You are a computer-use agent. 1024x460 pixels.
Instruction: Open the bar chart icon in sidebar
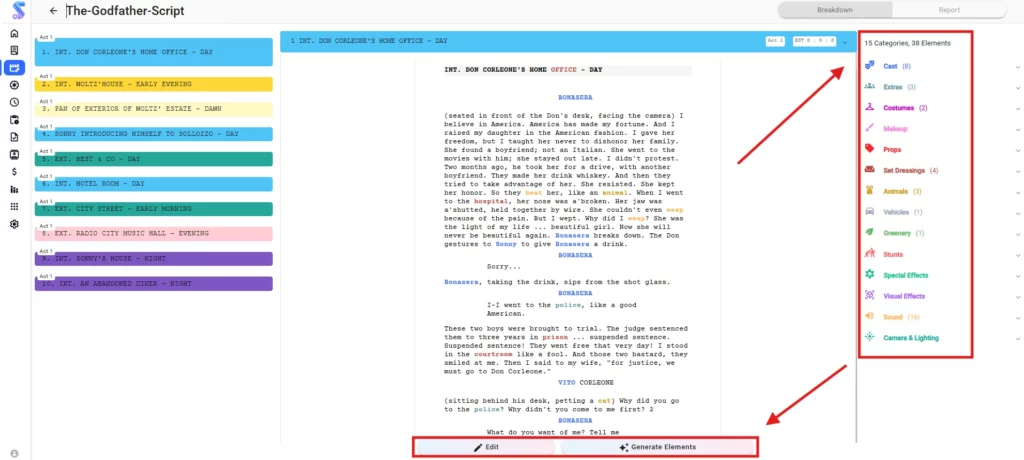click(14, 189)
